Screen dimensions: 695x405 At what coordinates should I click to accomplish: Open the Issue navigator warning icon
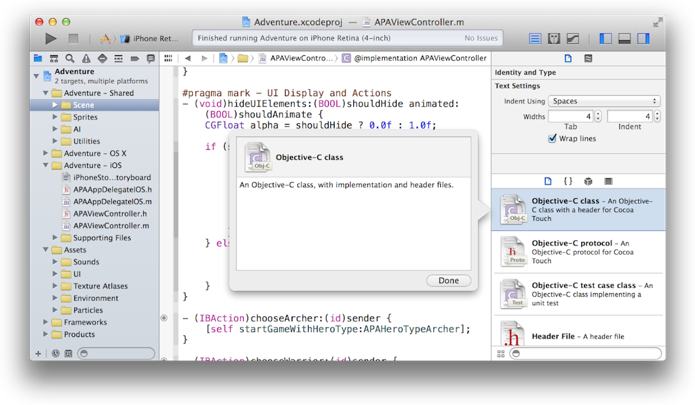86,58
